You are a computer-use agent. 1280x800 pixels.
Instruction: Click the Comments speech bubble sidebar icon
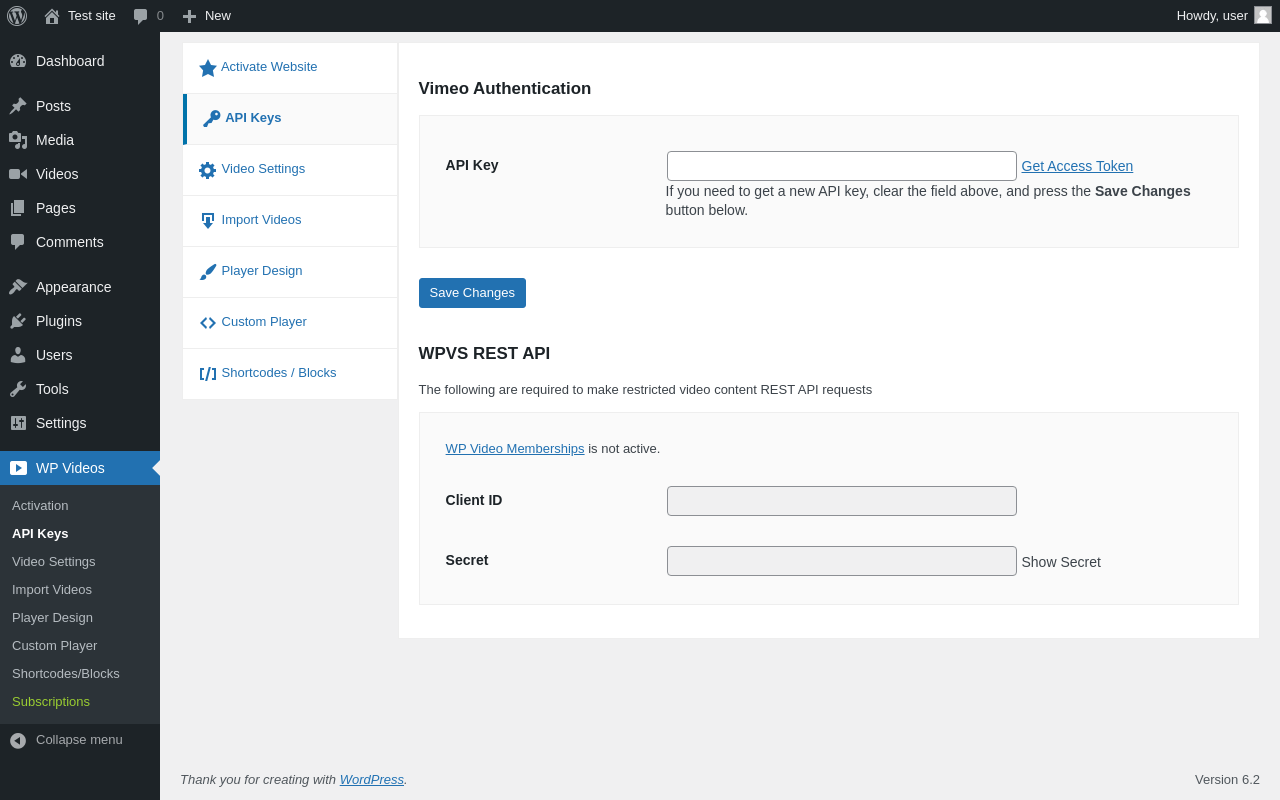coord(18,242)
